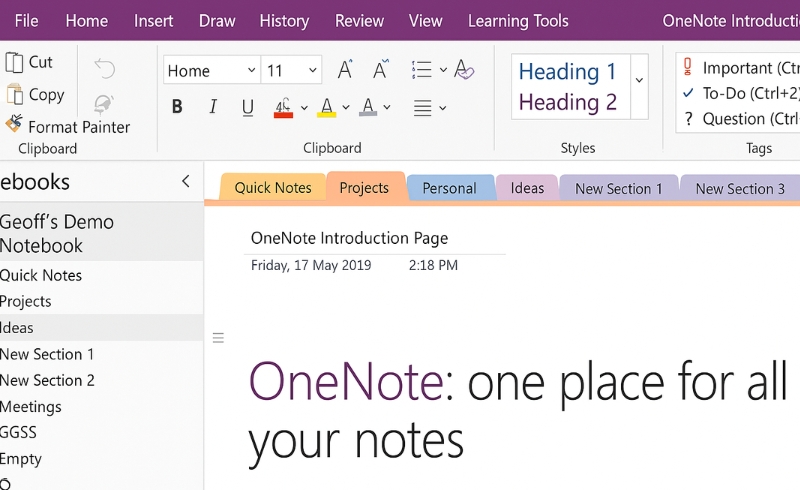Switch to the Draw ribbon tab
This screenshot has width=800, height=490.
point(217,21)
